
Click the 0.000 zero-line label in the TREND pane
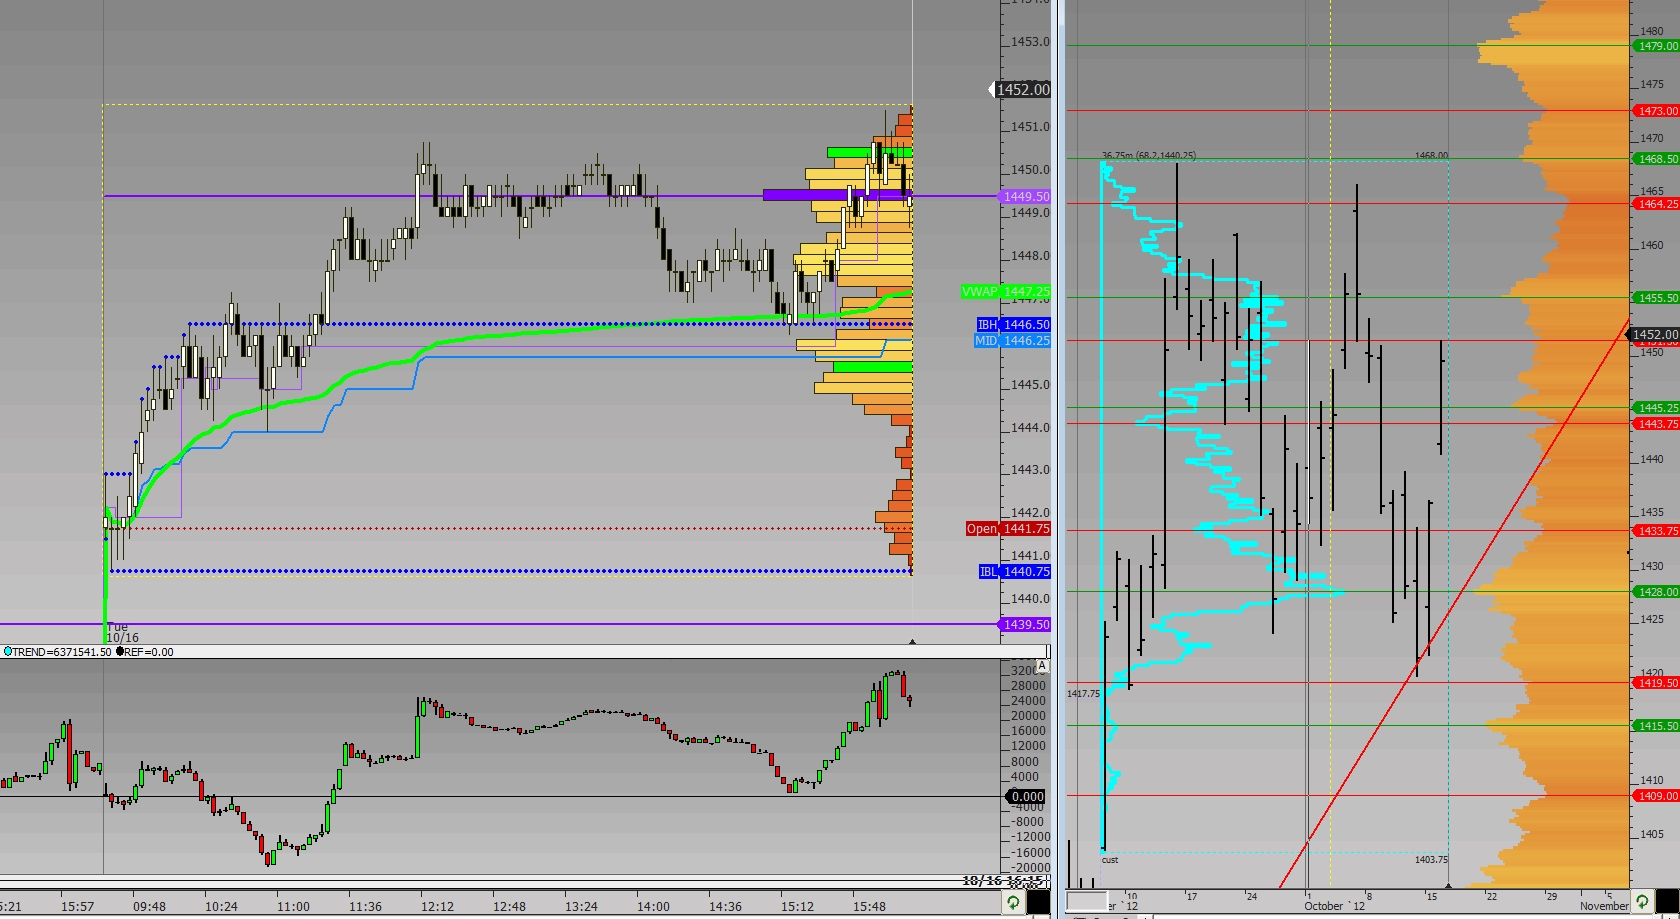point(1026,797)
